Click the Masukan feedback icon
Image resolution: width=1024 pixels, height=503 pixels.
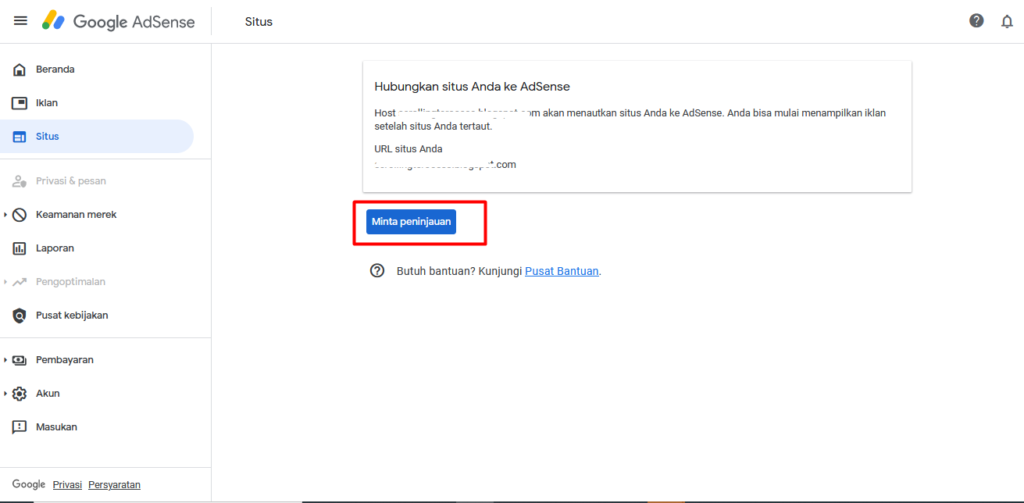(x=20, y=427)
